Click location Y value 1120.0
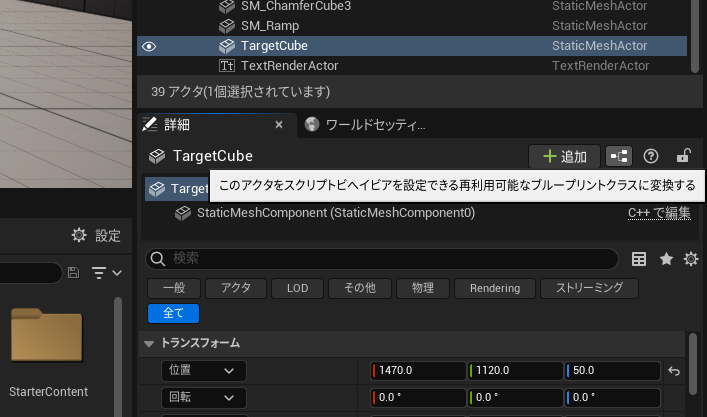 (515, 371)
